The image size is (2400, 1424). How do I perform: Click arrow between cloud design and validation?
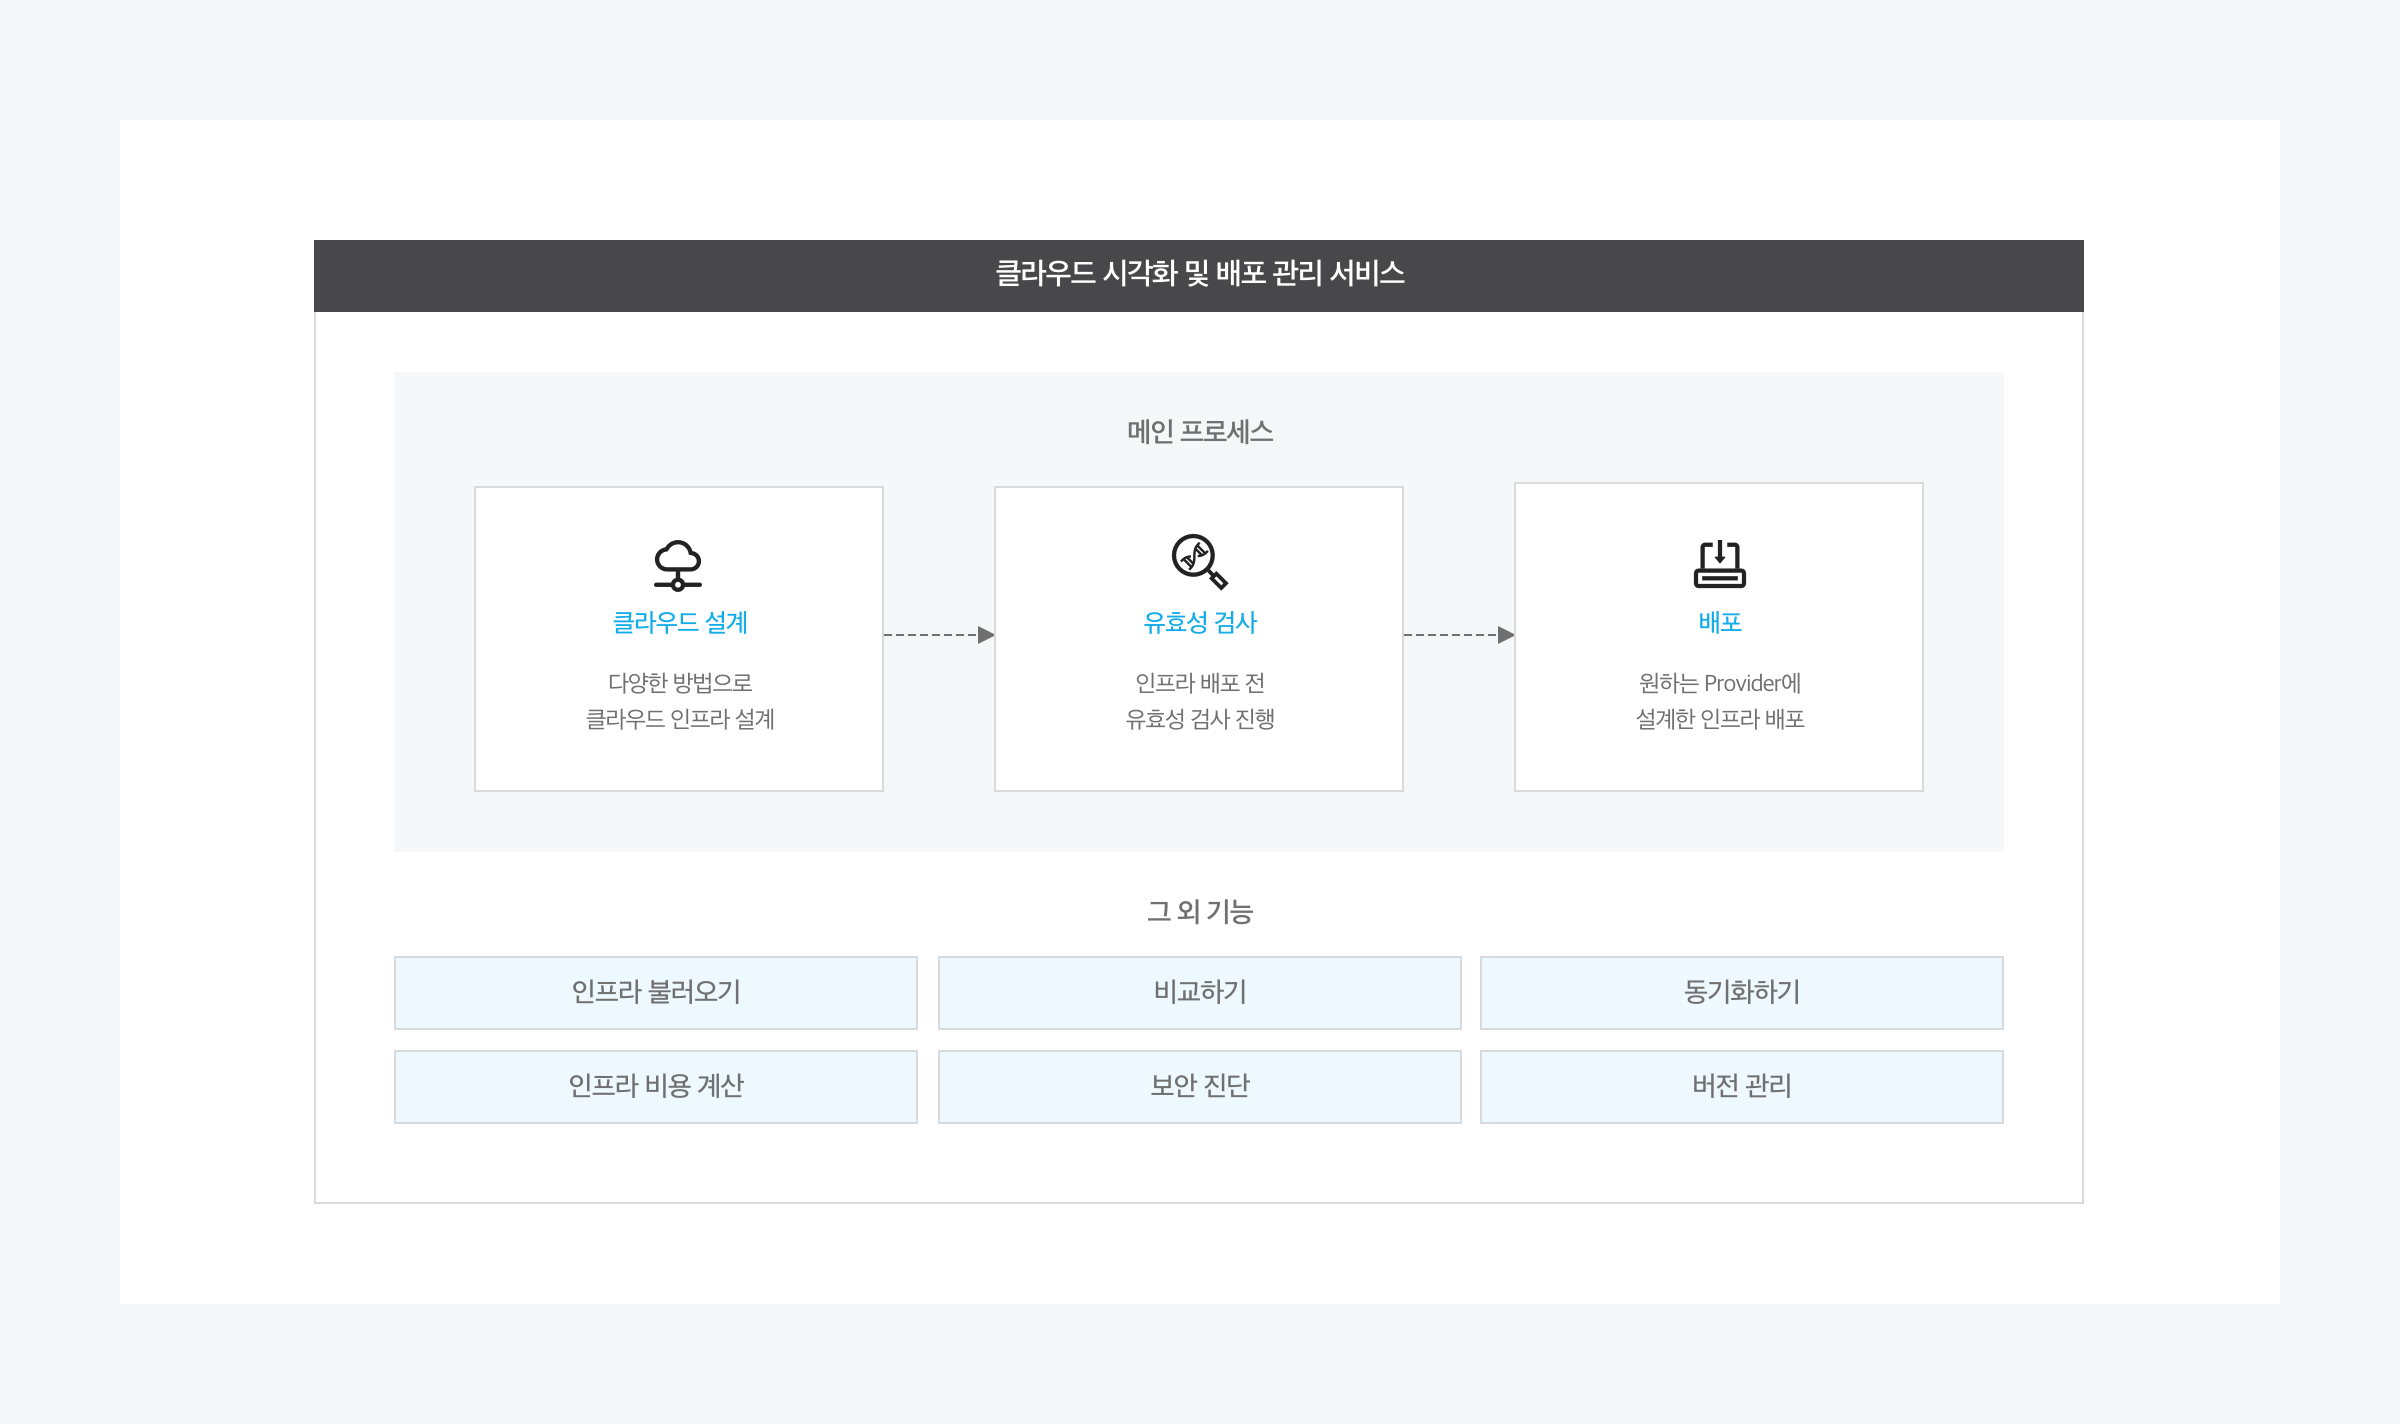point(938,635)
